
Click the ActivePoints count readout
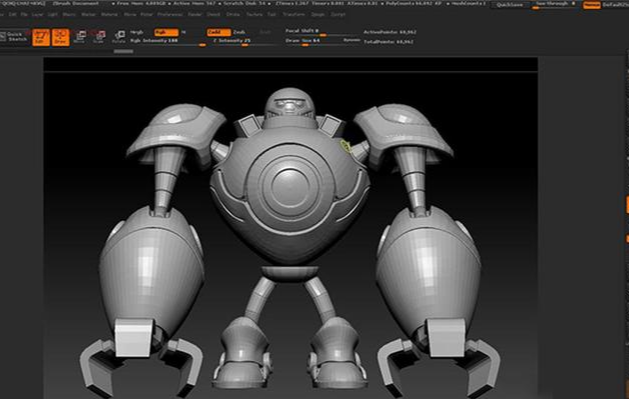pos(390,32)
